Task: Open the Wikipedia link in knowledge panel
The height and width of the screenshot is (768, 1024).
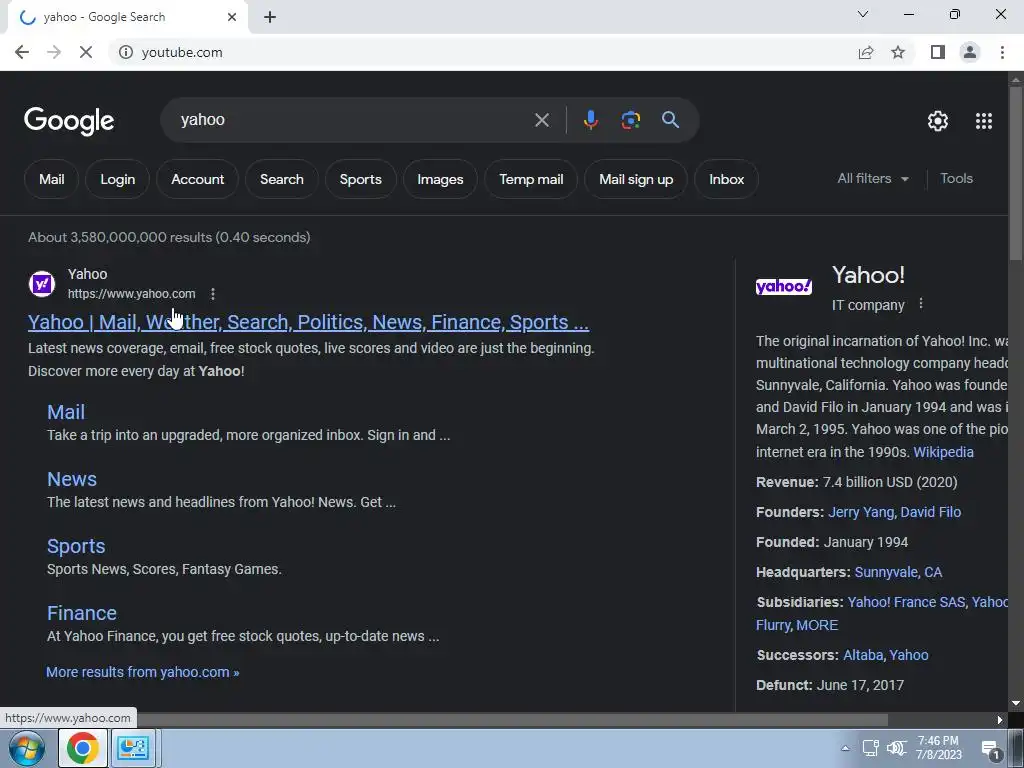Action: 943,452
